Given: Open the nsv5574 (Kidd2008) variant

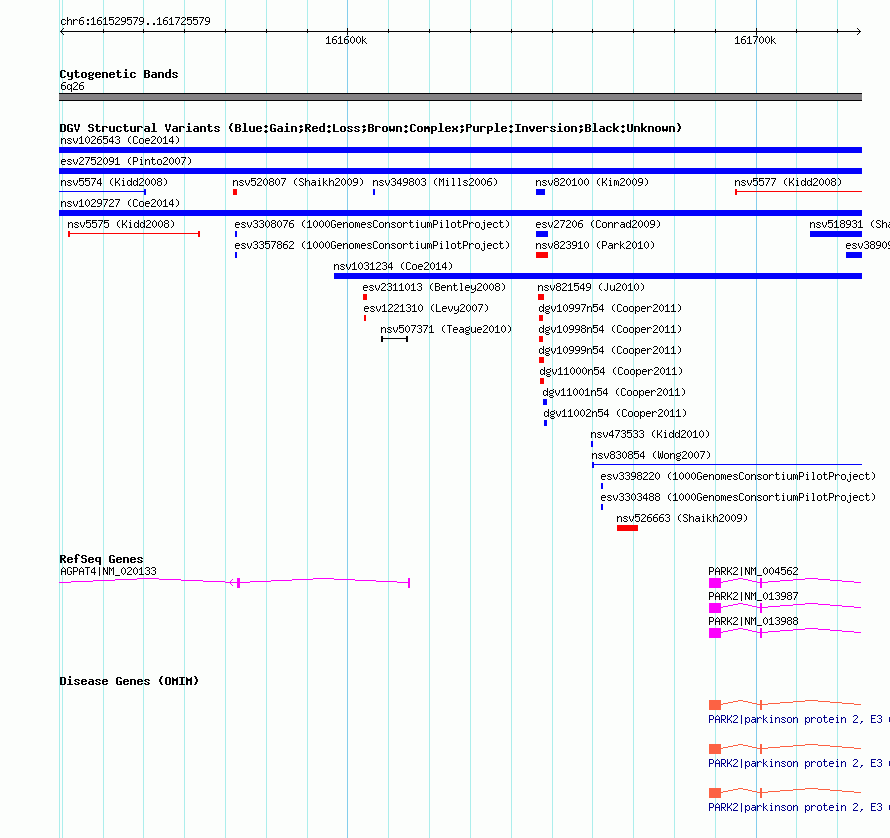Looking at the screenshot, I should tap(114, 182).
